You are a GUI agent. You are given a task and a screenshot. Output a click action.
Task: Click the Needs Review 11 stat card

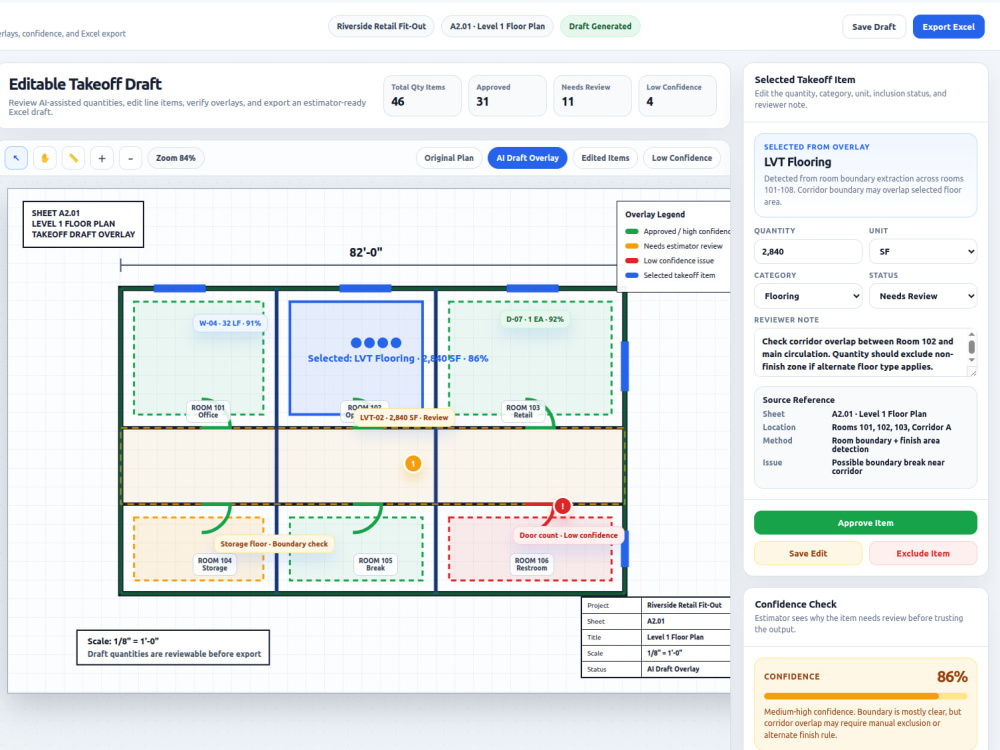click(592, 96)
